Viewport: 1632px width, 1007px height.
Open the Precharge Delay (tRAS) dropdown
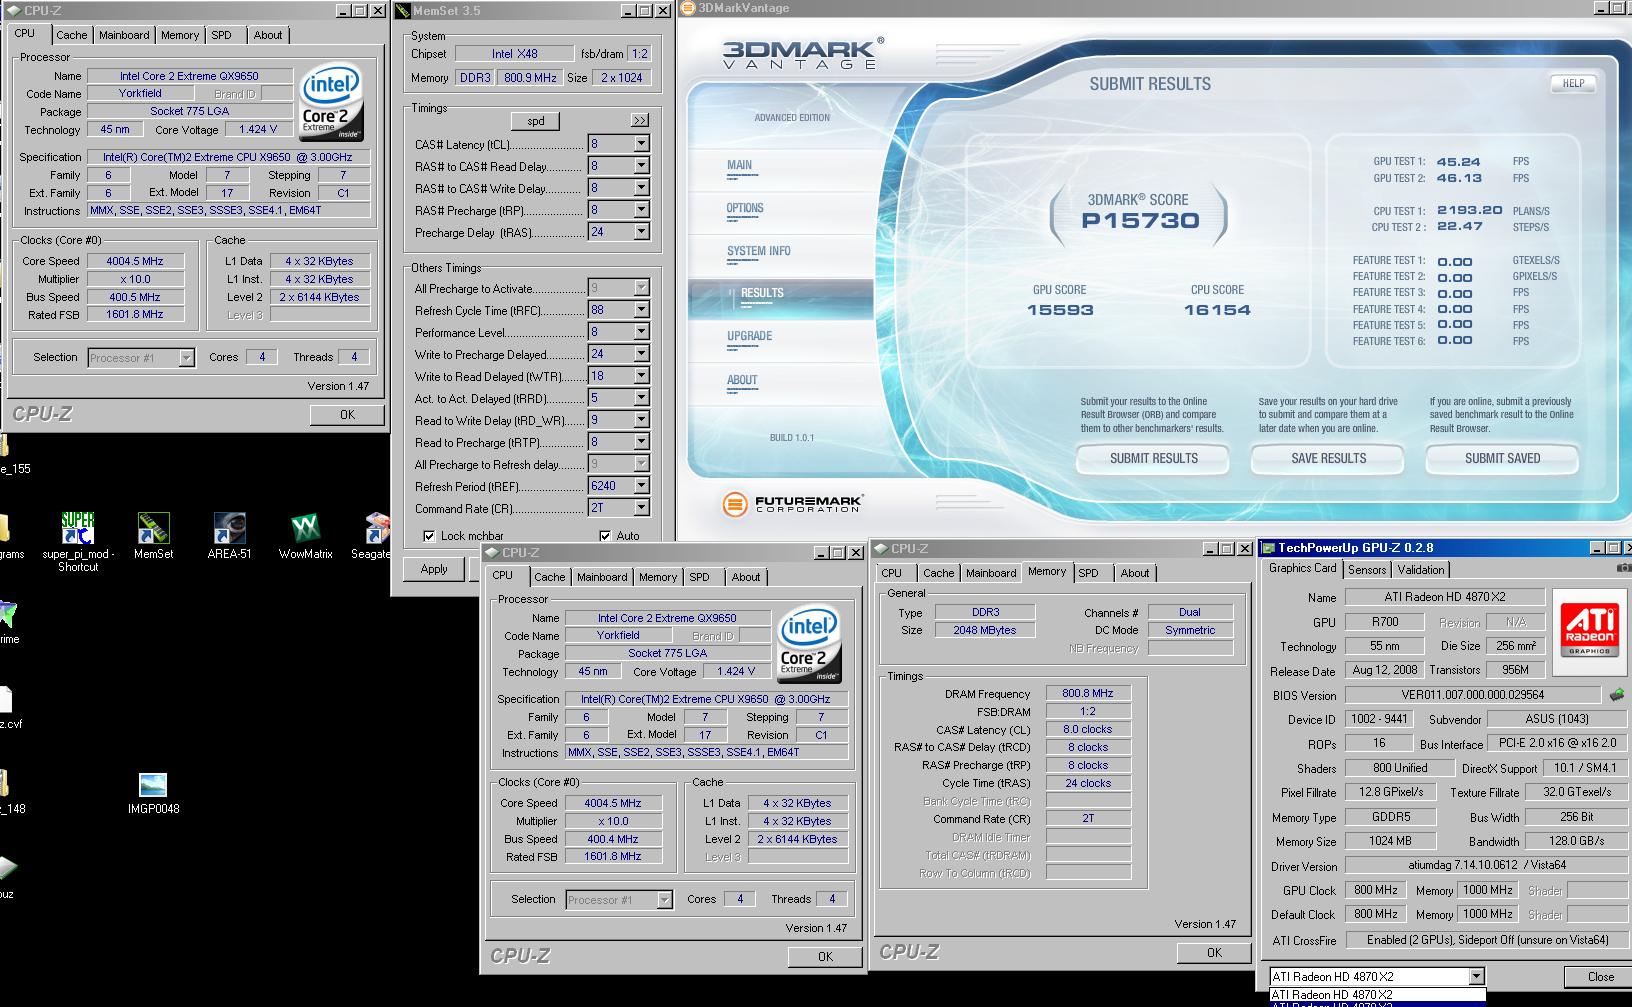pos(641,232)
